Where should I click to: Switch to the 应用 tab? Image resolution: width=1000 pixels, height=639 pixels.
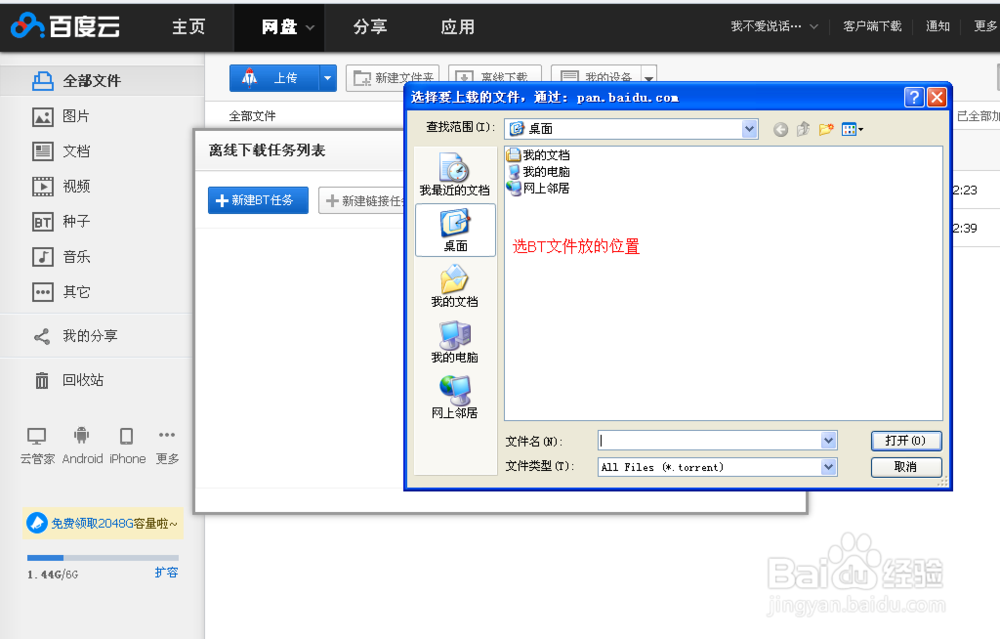click(x=458, y=27)
